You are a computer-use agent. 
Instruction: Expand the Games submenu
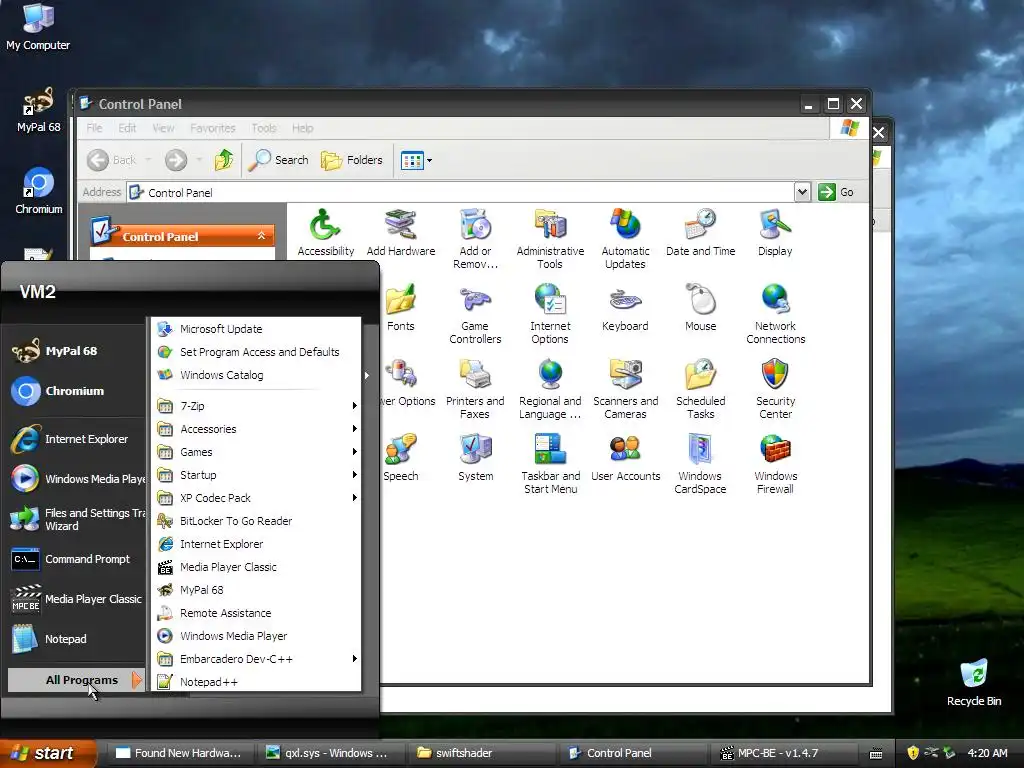(257, 452)
